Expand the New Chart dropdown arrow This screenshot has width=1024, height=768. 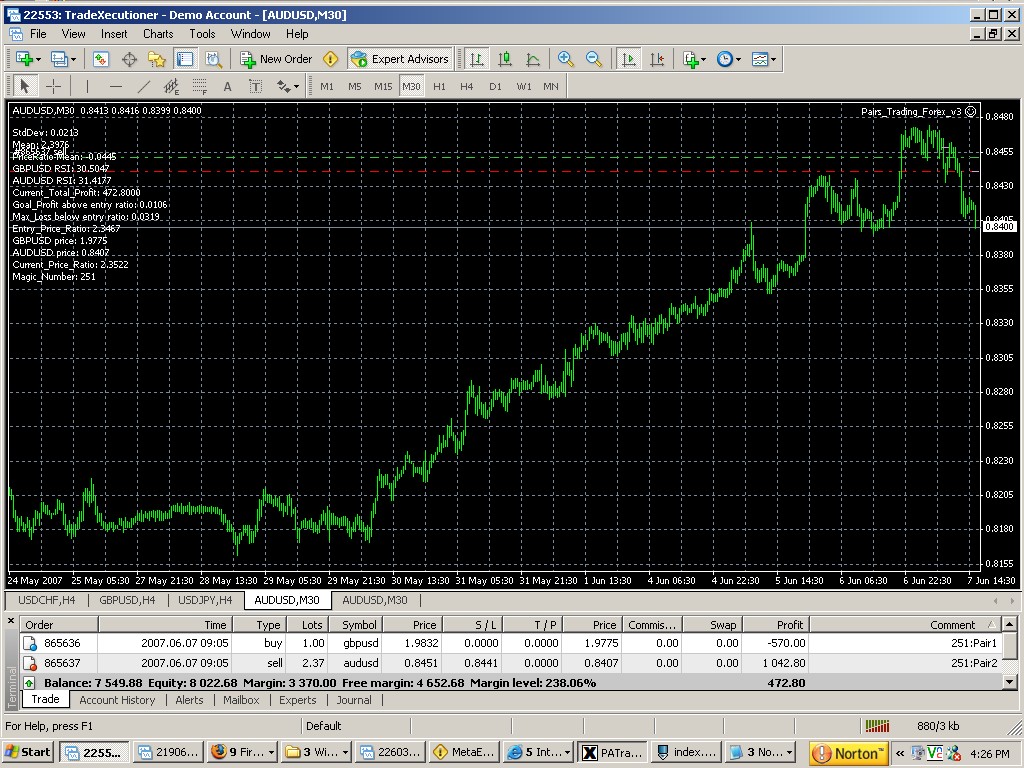point(39,59)
